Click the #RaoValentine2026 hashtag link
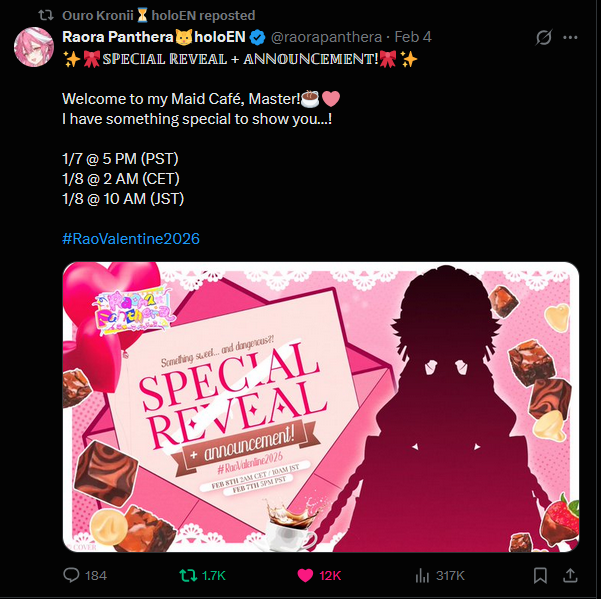This screenshot has width=601, height=599. tap(131, 238)
